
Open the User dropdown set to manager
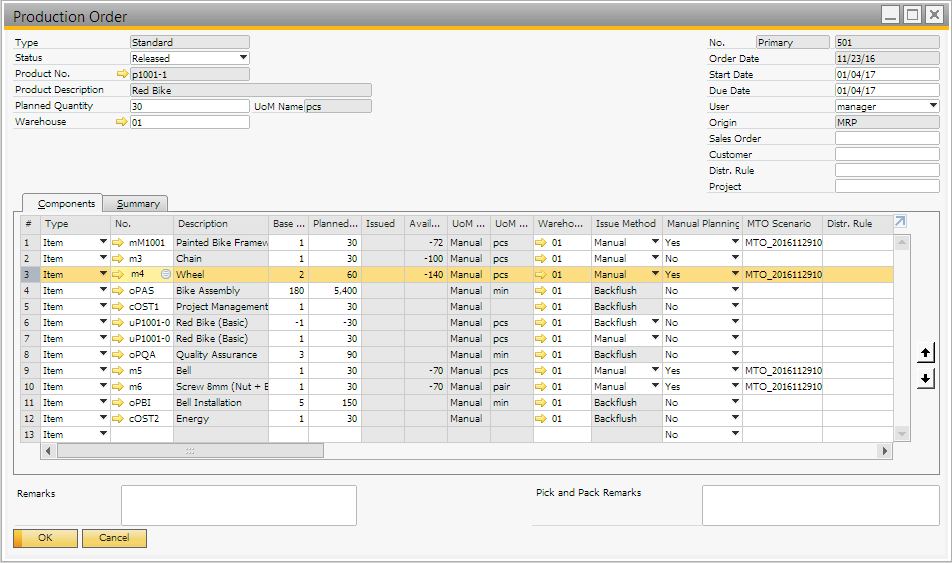point(933,106)
